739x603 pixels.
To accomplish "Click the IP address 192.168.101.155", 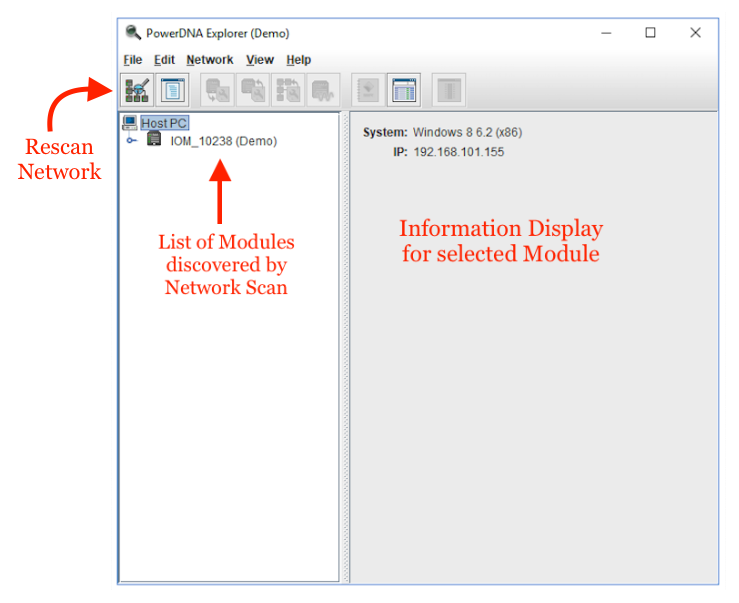I will (459, 152).
